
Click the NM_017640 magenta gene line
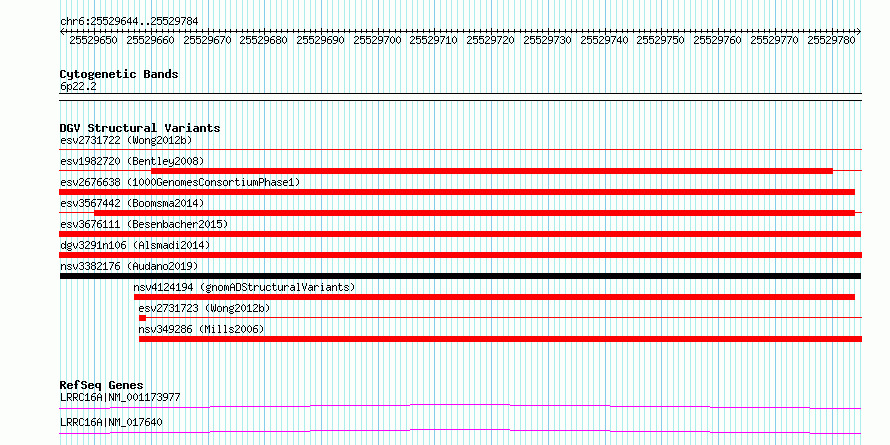tap(460, 431)
